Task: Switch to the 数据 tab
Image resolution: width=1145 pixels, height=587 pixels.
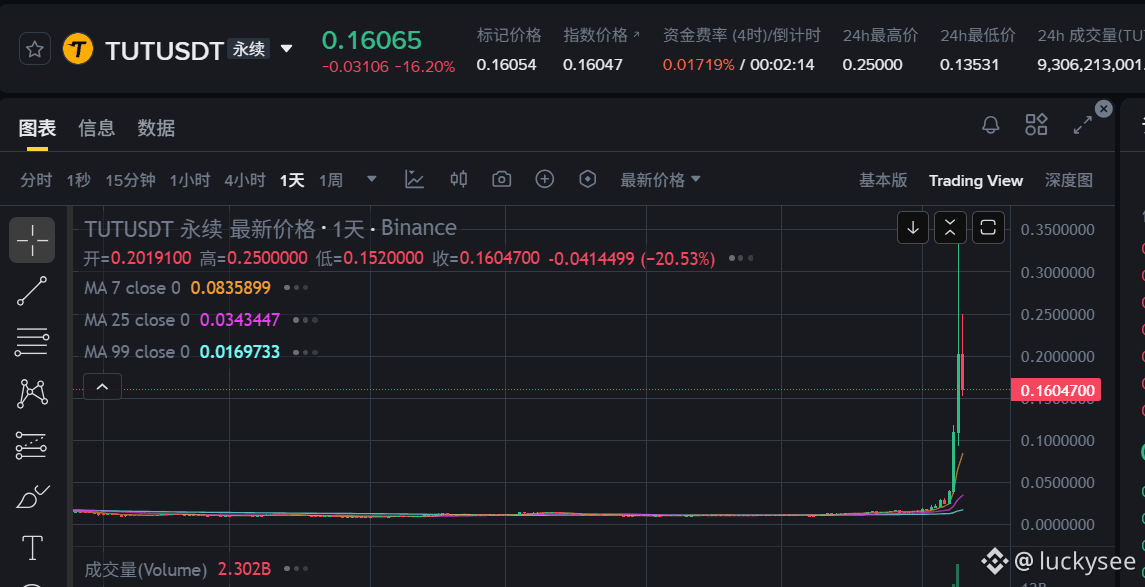Action: [156, 128]
